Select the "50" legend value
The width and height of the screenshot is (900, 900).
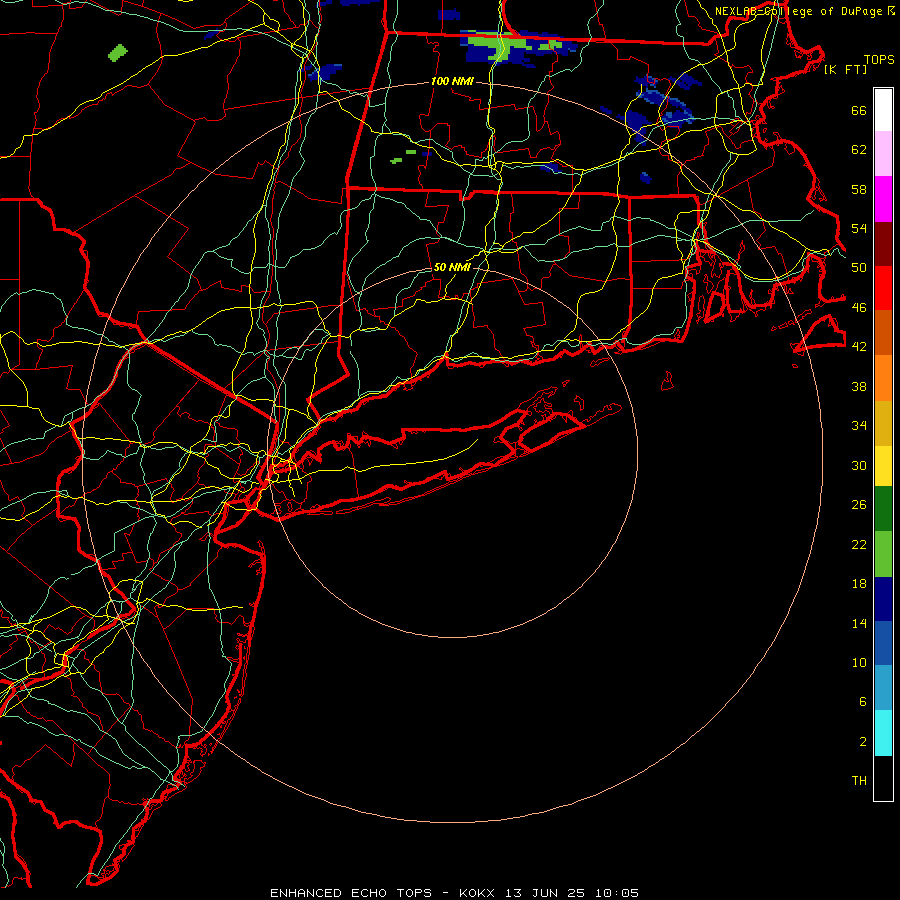click(x=859, y=267)
